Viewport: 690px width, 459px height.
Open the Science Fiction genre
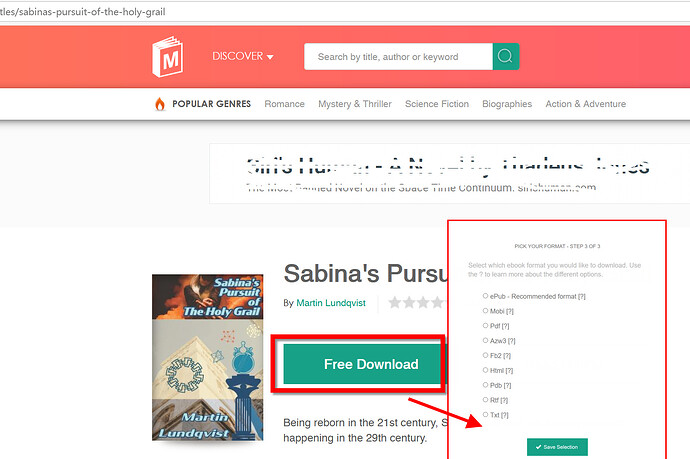point(437,104)
